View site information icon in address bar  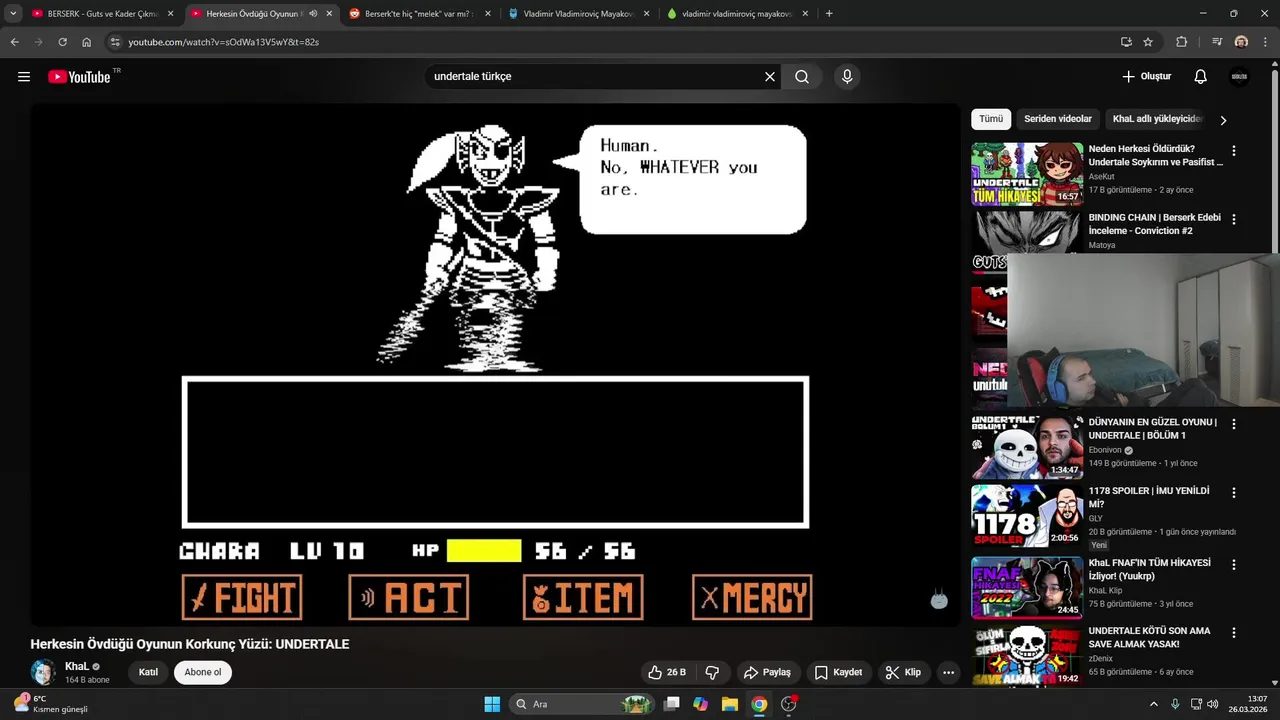(x=115, y=42)
